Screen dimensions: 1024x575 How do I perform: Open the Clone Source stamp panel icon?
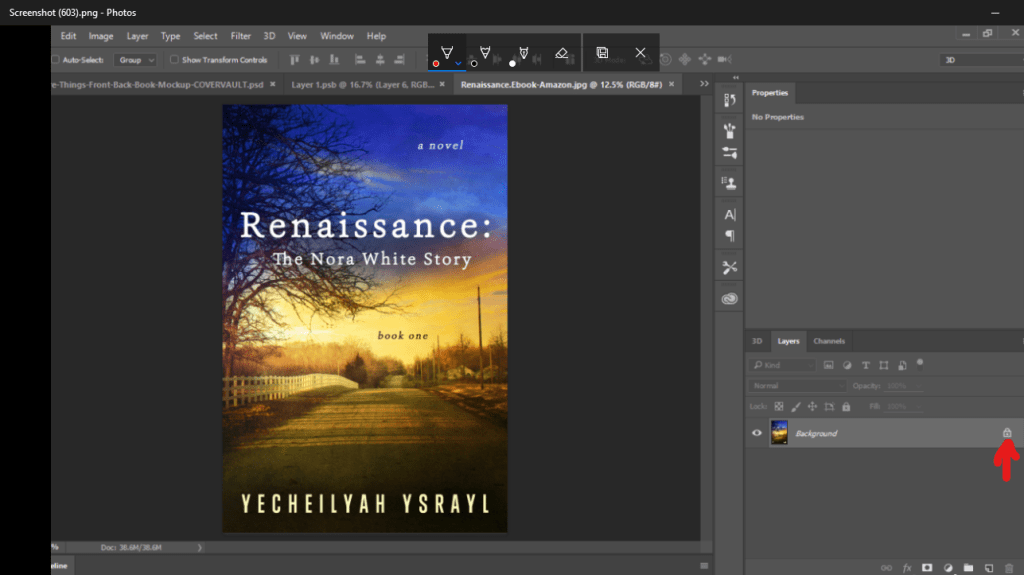[x=729, y=182]
